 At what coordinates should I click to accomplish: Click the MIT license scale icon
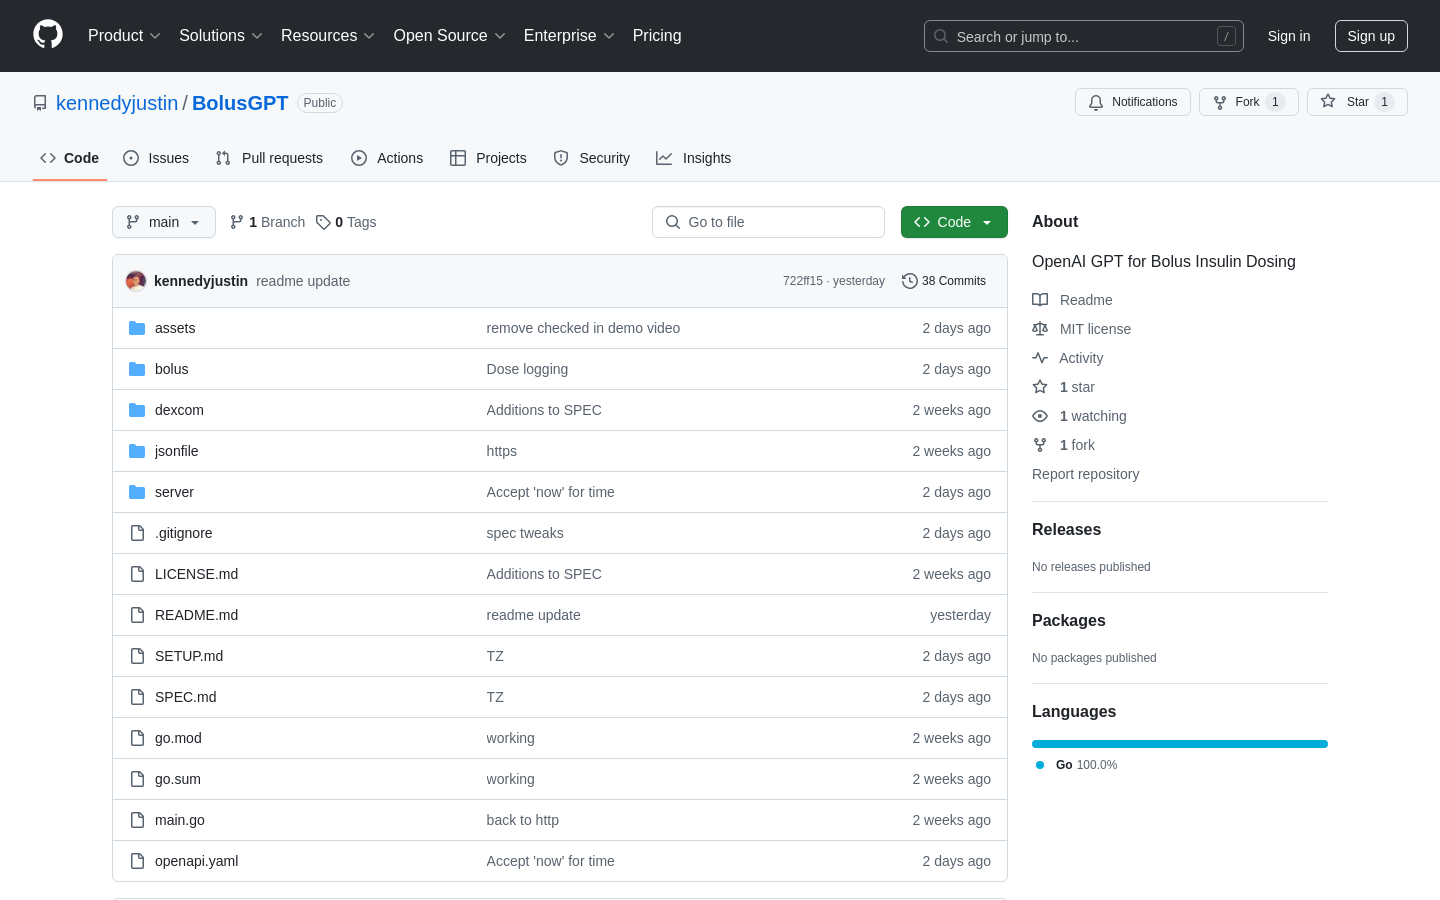1040,329
